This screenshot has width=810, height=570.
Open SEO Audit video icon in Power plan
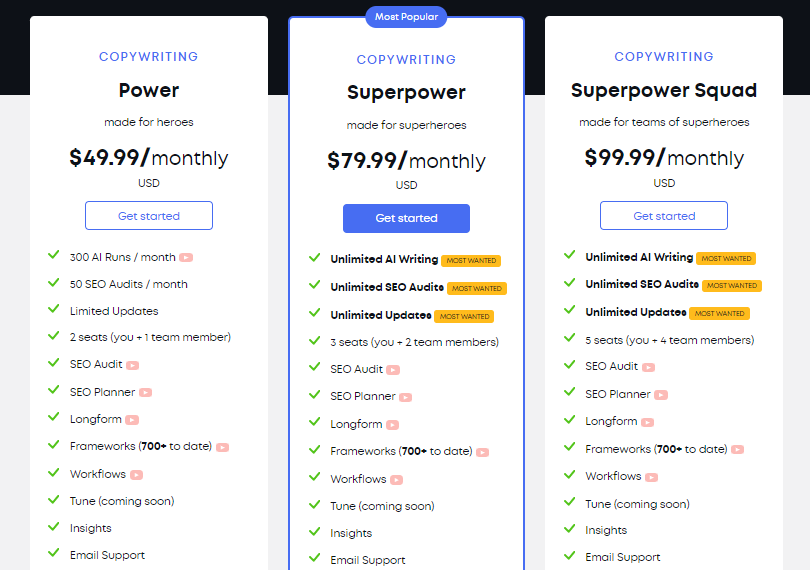tap(133, 365)
